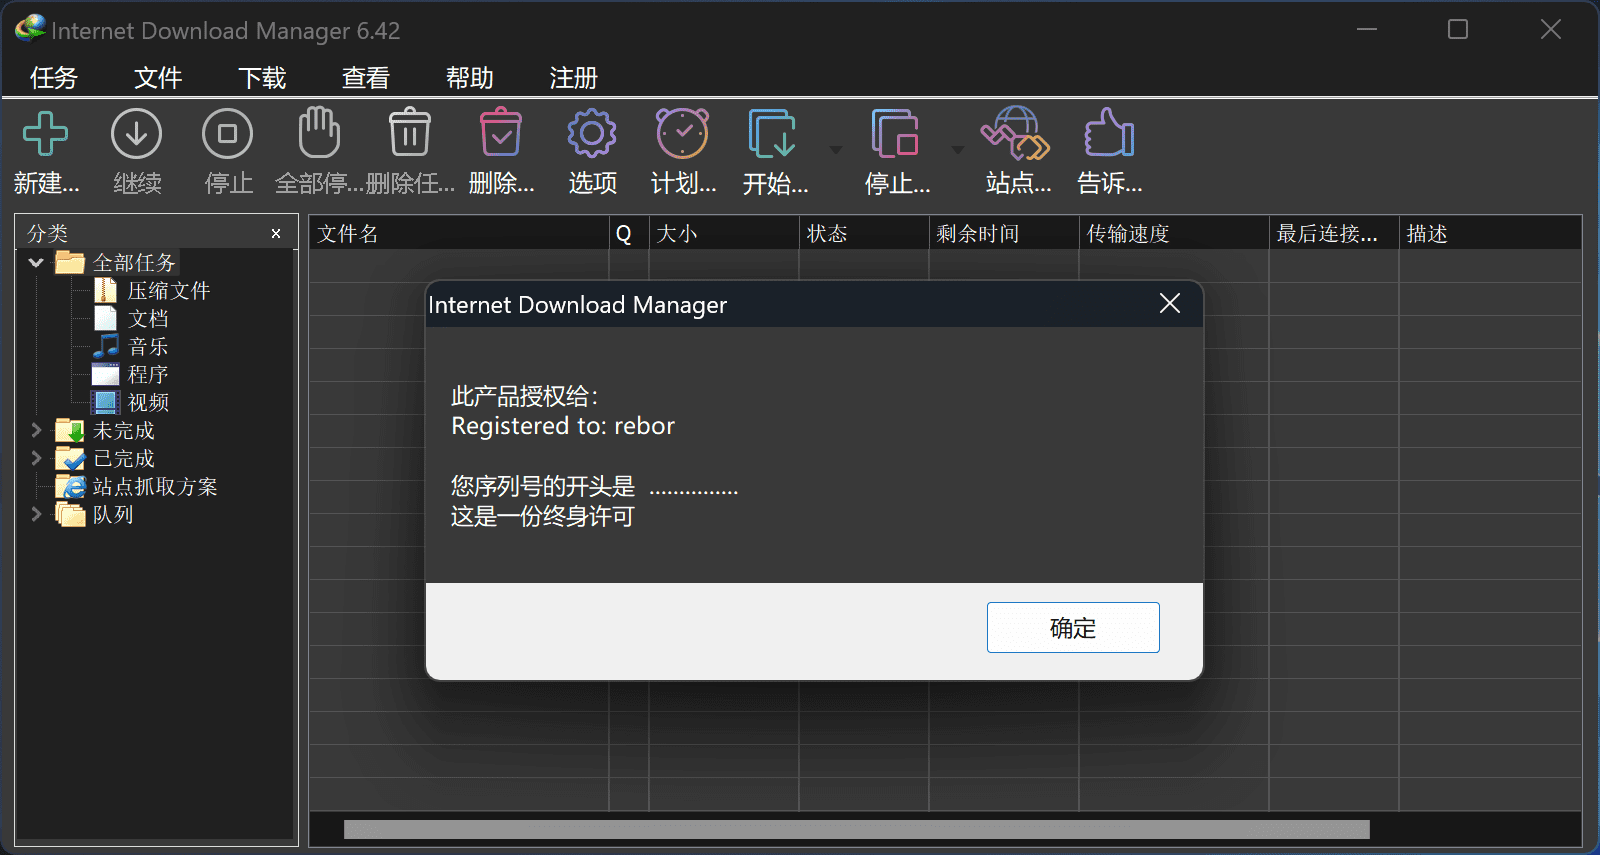The height and width of the screenshot is (855, 1600).
Task: Sort by 描述 column header
Action: pos(1490,234)
